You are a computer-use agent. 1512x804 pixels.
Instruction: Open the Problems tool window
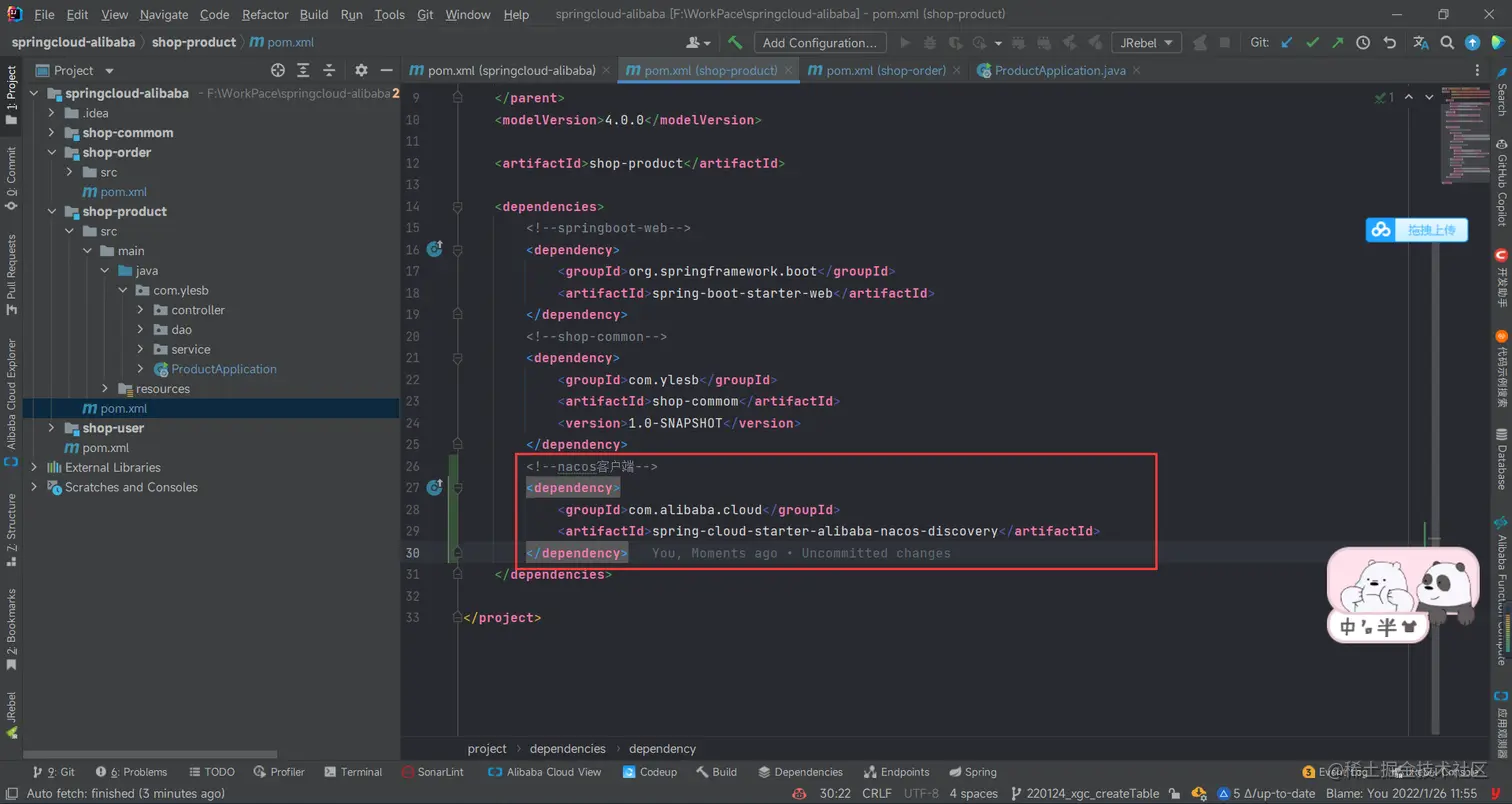tap(131, 772)
